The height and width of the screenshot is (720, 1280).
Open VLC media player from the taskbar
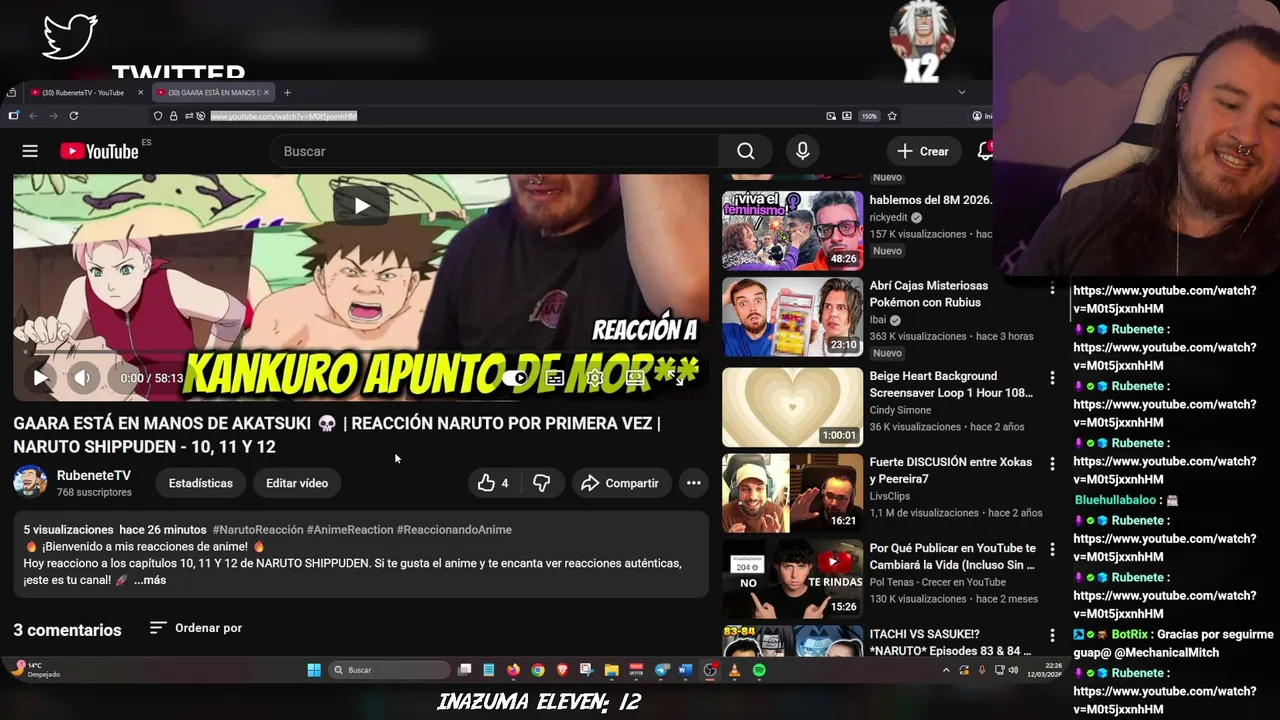(735, 670)
